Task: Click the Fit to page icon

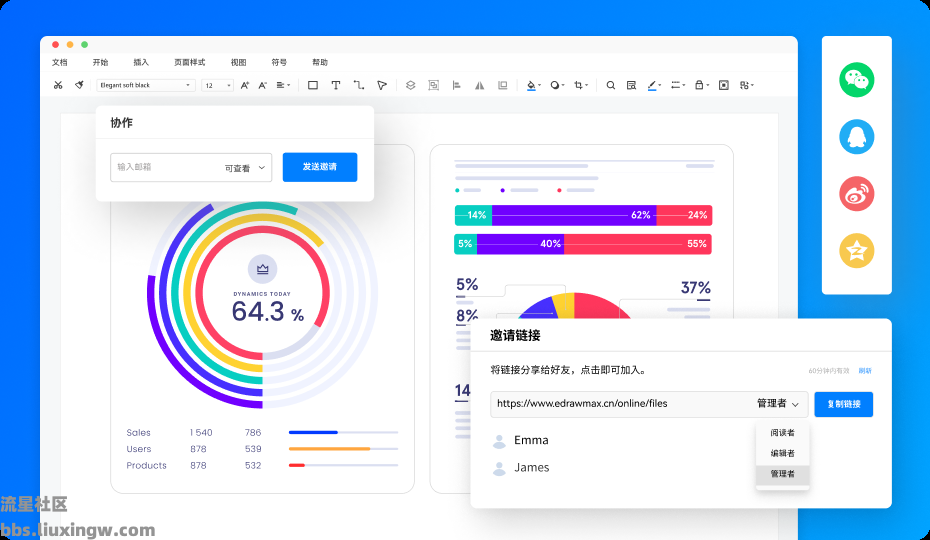Action: pos(724,85)
